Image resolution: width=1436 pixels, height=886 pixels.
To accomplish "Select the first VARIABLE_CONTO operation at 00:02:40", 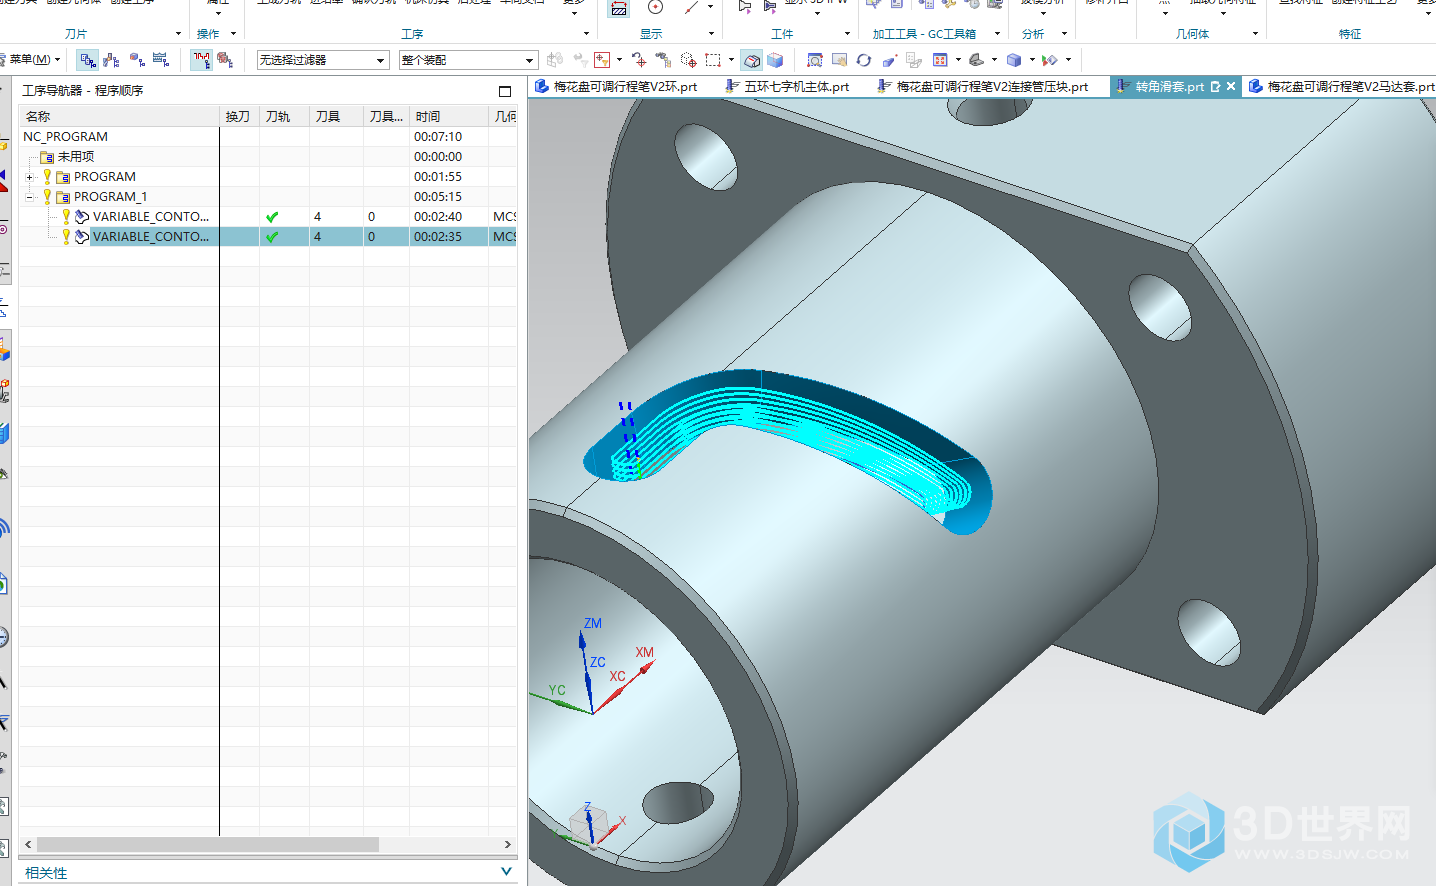I will pos(268,217).
